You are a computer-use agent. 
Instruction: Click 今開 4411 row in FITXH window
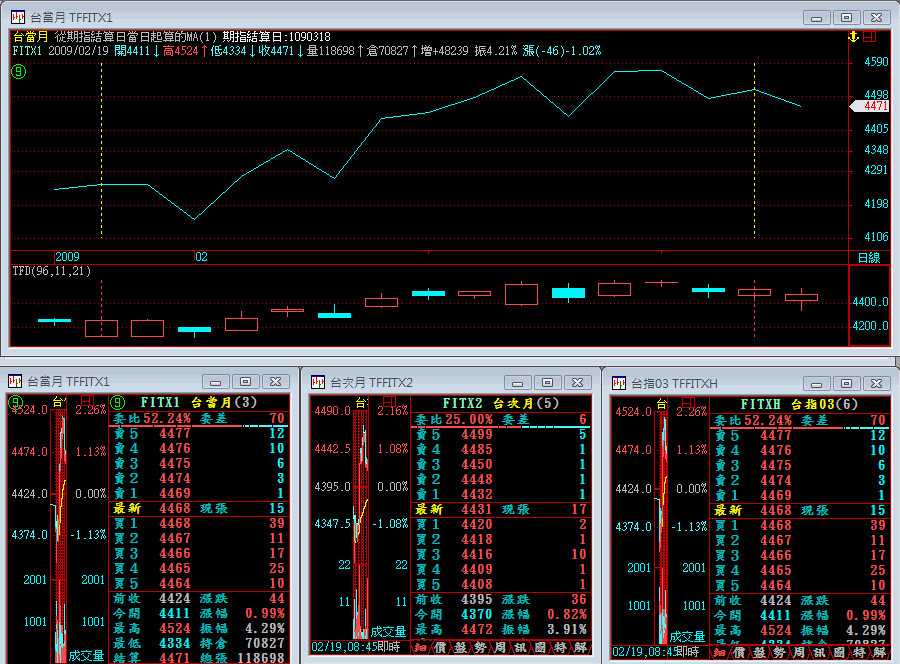800,615
